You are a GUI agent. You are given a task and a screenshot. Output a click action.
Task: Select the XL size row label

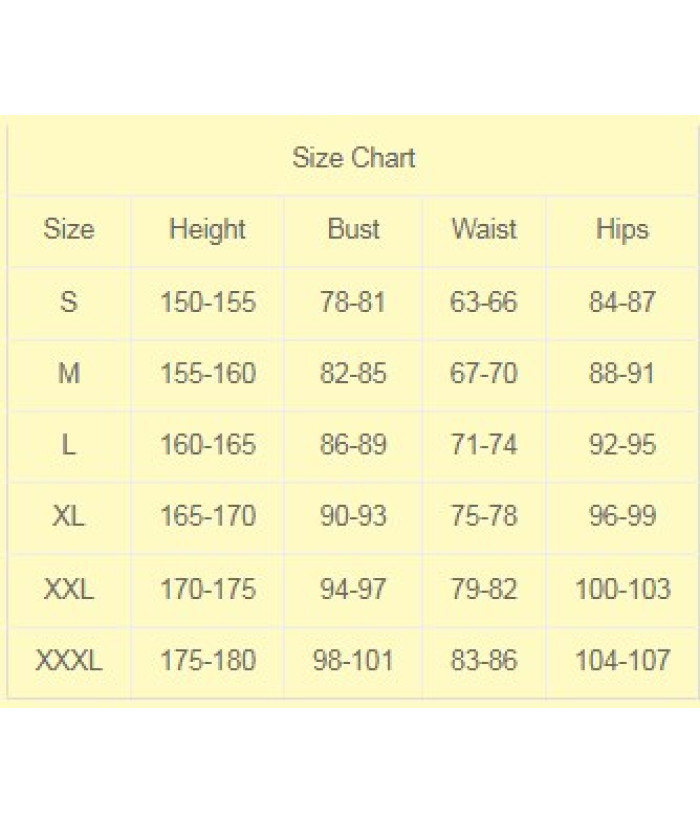[x=69, y=517]
